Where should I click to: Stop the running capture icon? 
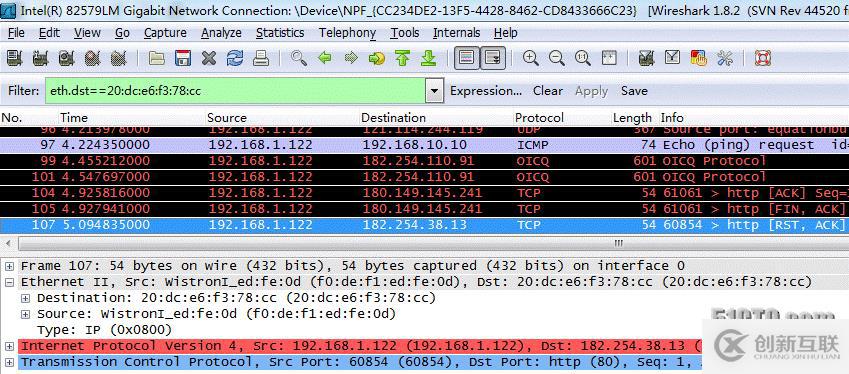(92, 58)
